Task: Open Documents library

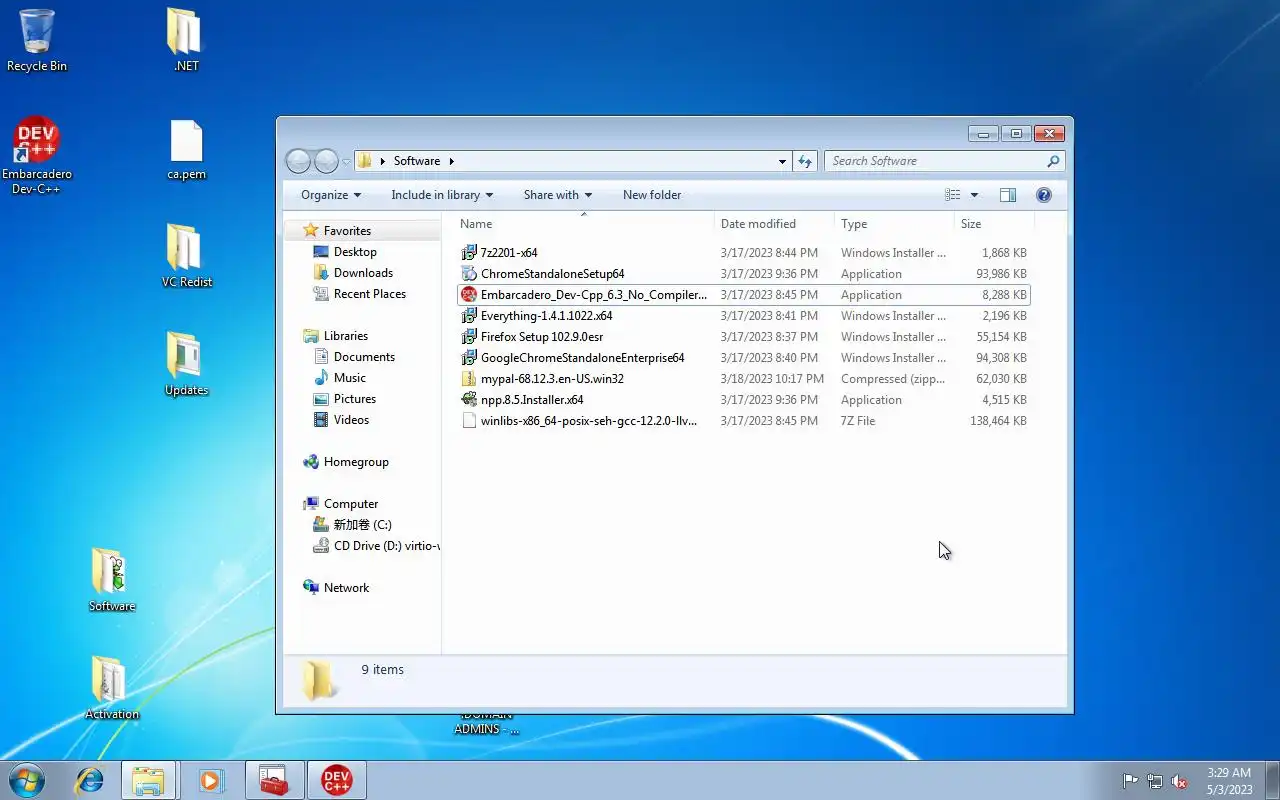Action: point(364,357)
